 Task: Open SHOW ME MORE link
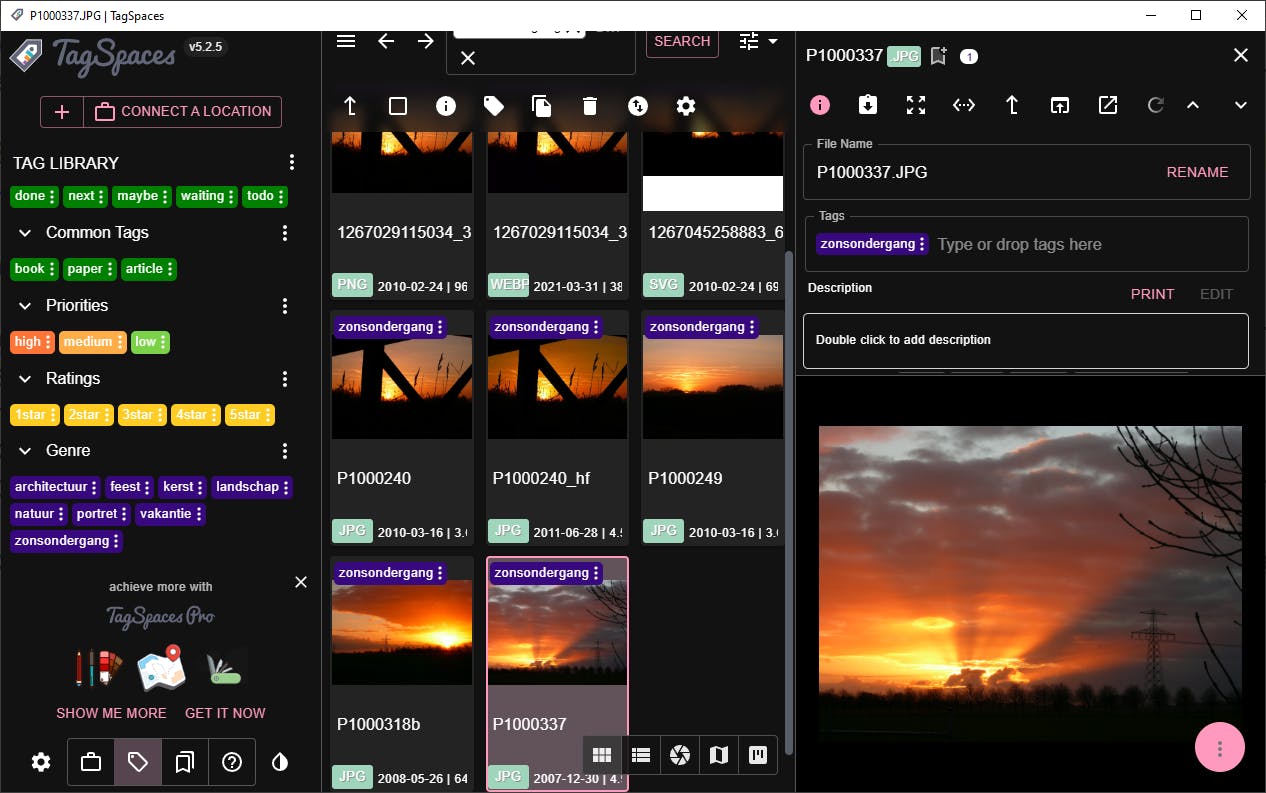pyautogui.click(x=111, y=713)
